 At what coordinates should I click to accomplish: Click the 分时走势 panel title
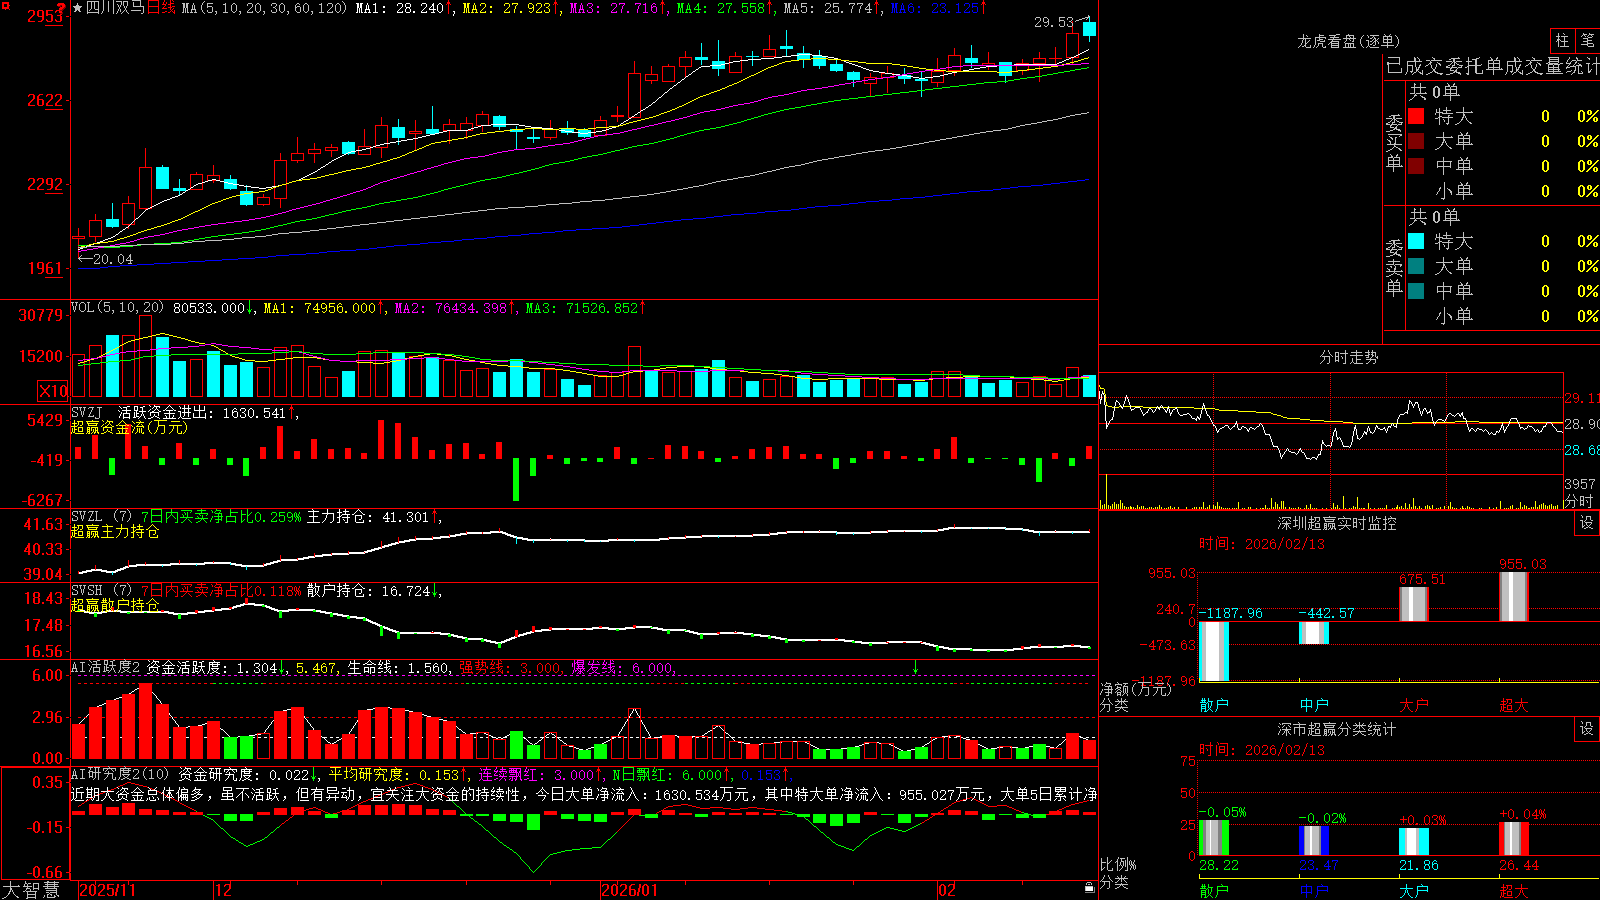pos(1349,357)
